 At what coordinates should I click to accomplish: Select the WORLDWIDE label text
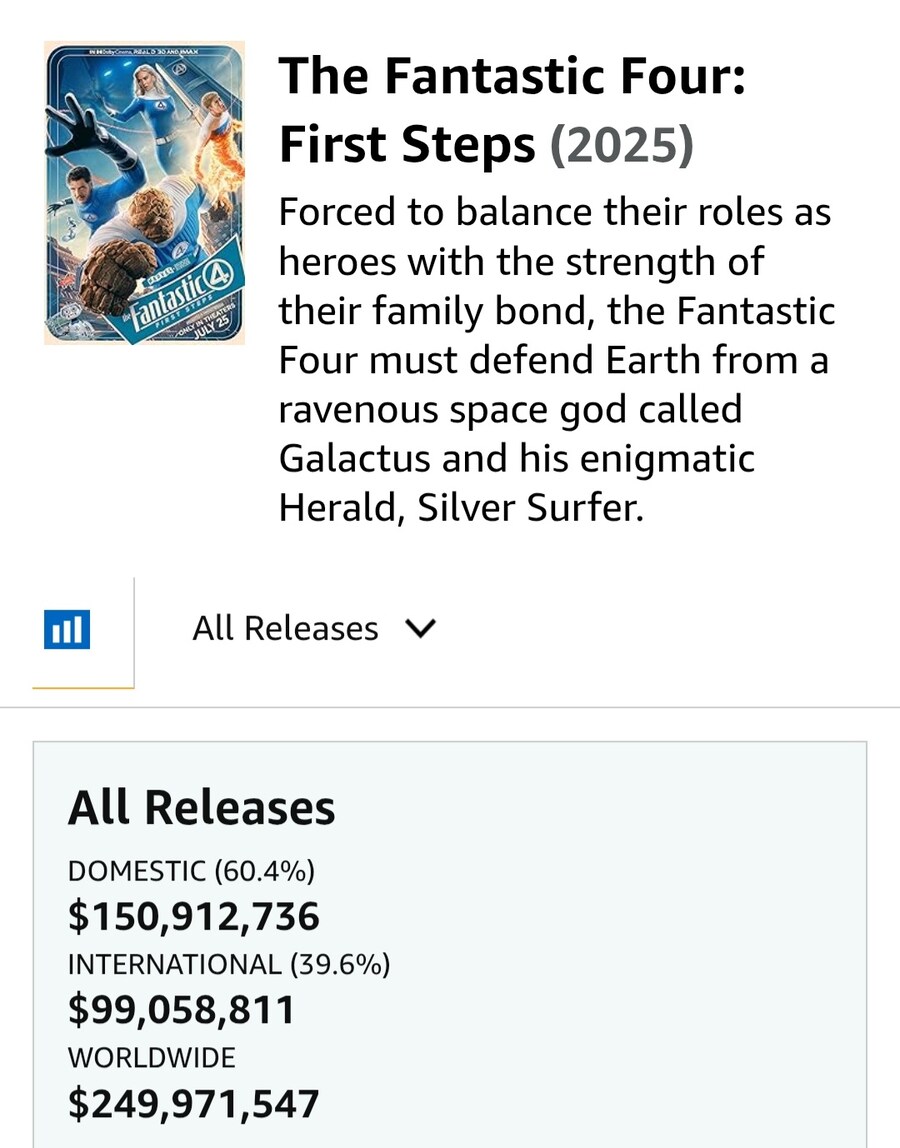[150, 1057]
